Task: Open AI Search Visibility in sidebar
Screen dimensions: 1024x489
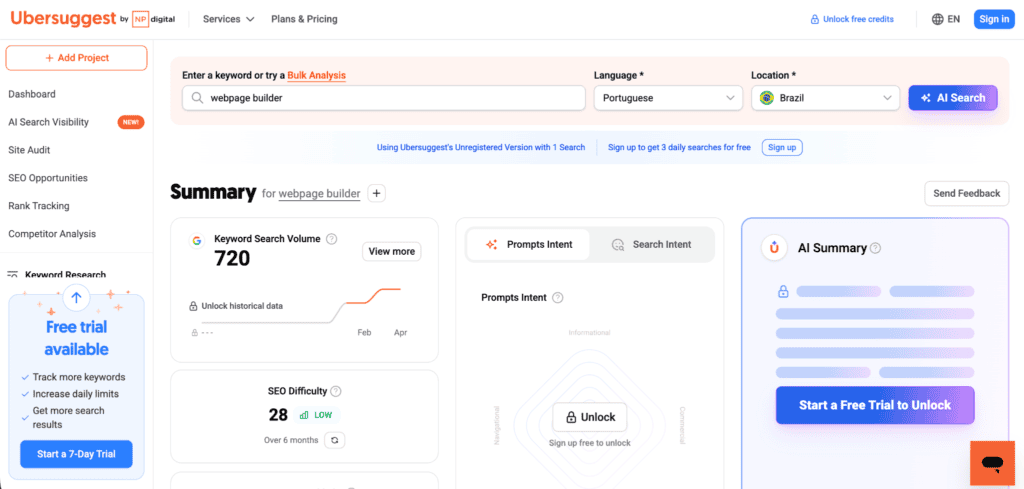Action: coord(48,122)
